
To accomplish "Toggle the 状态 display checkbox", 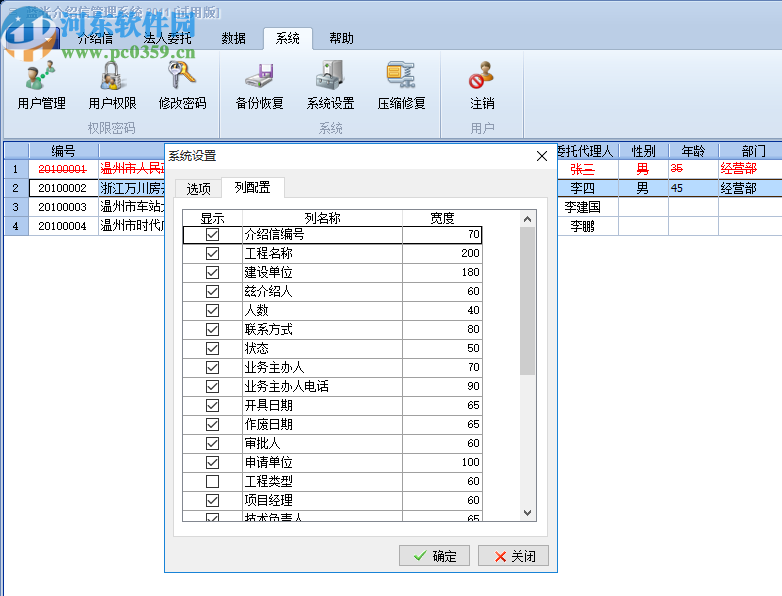I will click(212, 348).
